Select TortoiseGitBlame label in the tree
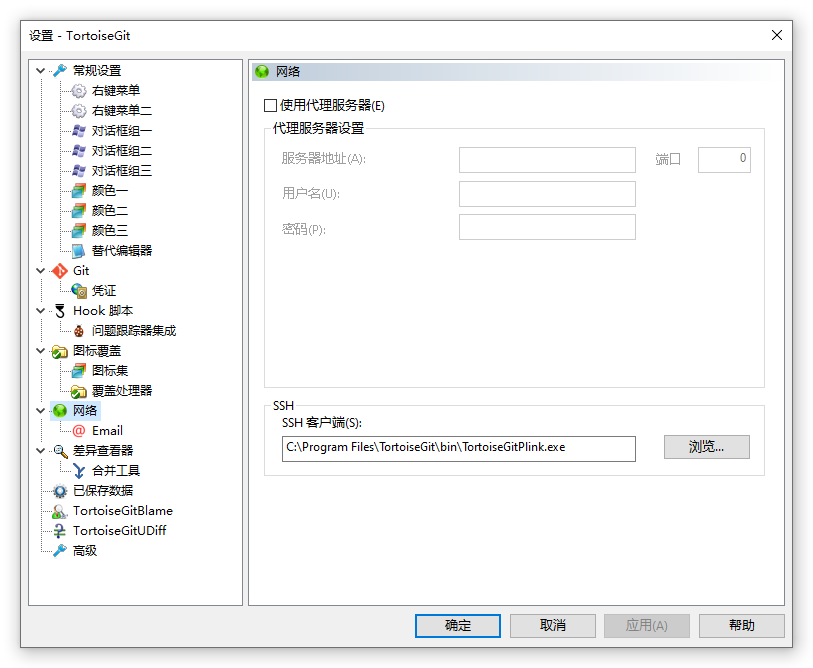The width and height of the screenshot is (813, 668). point(123,511)
